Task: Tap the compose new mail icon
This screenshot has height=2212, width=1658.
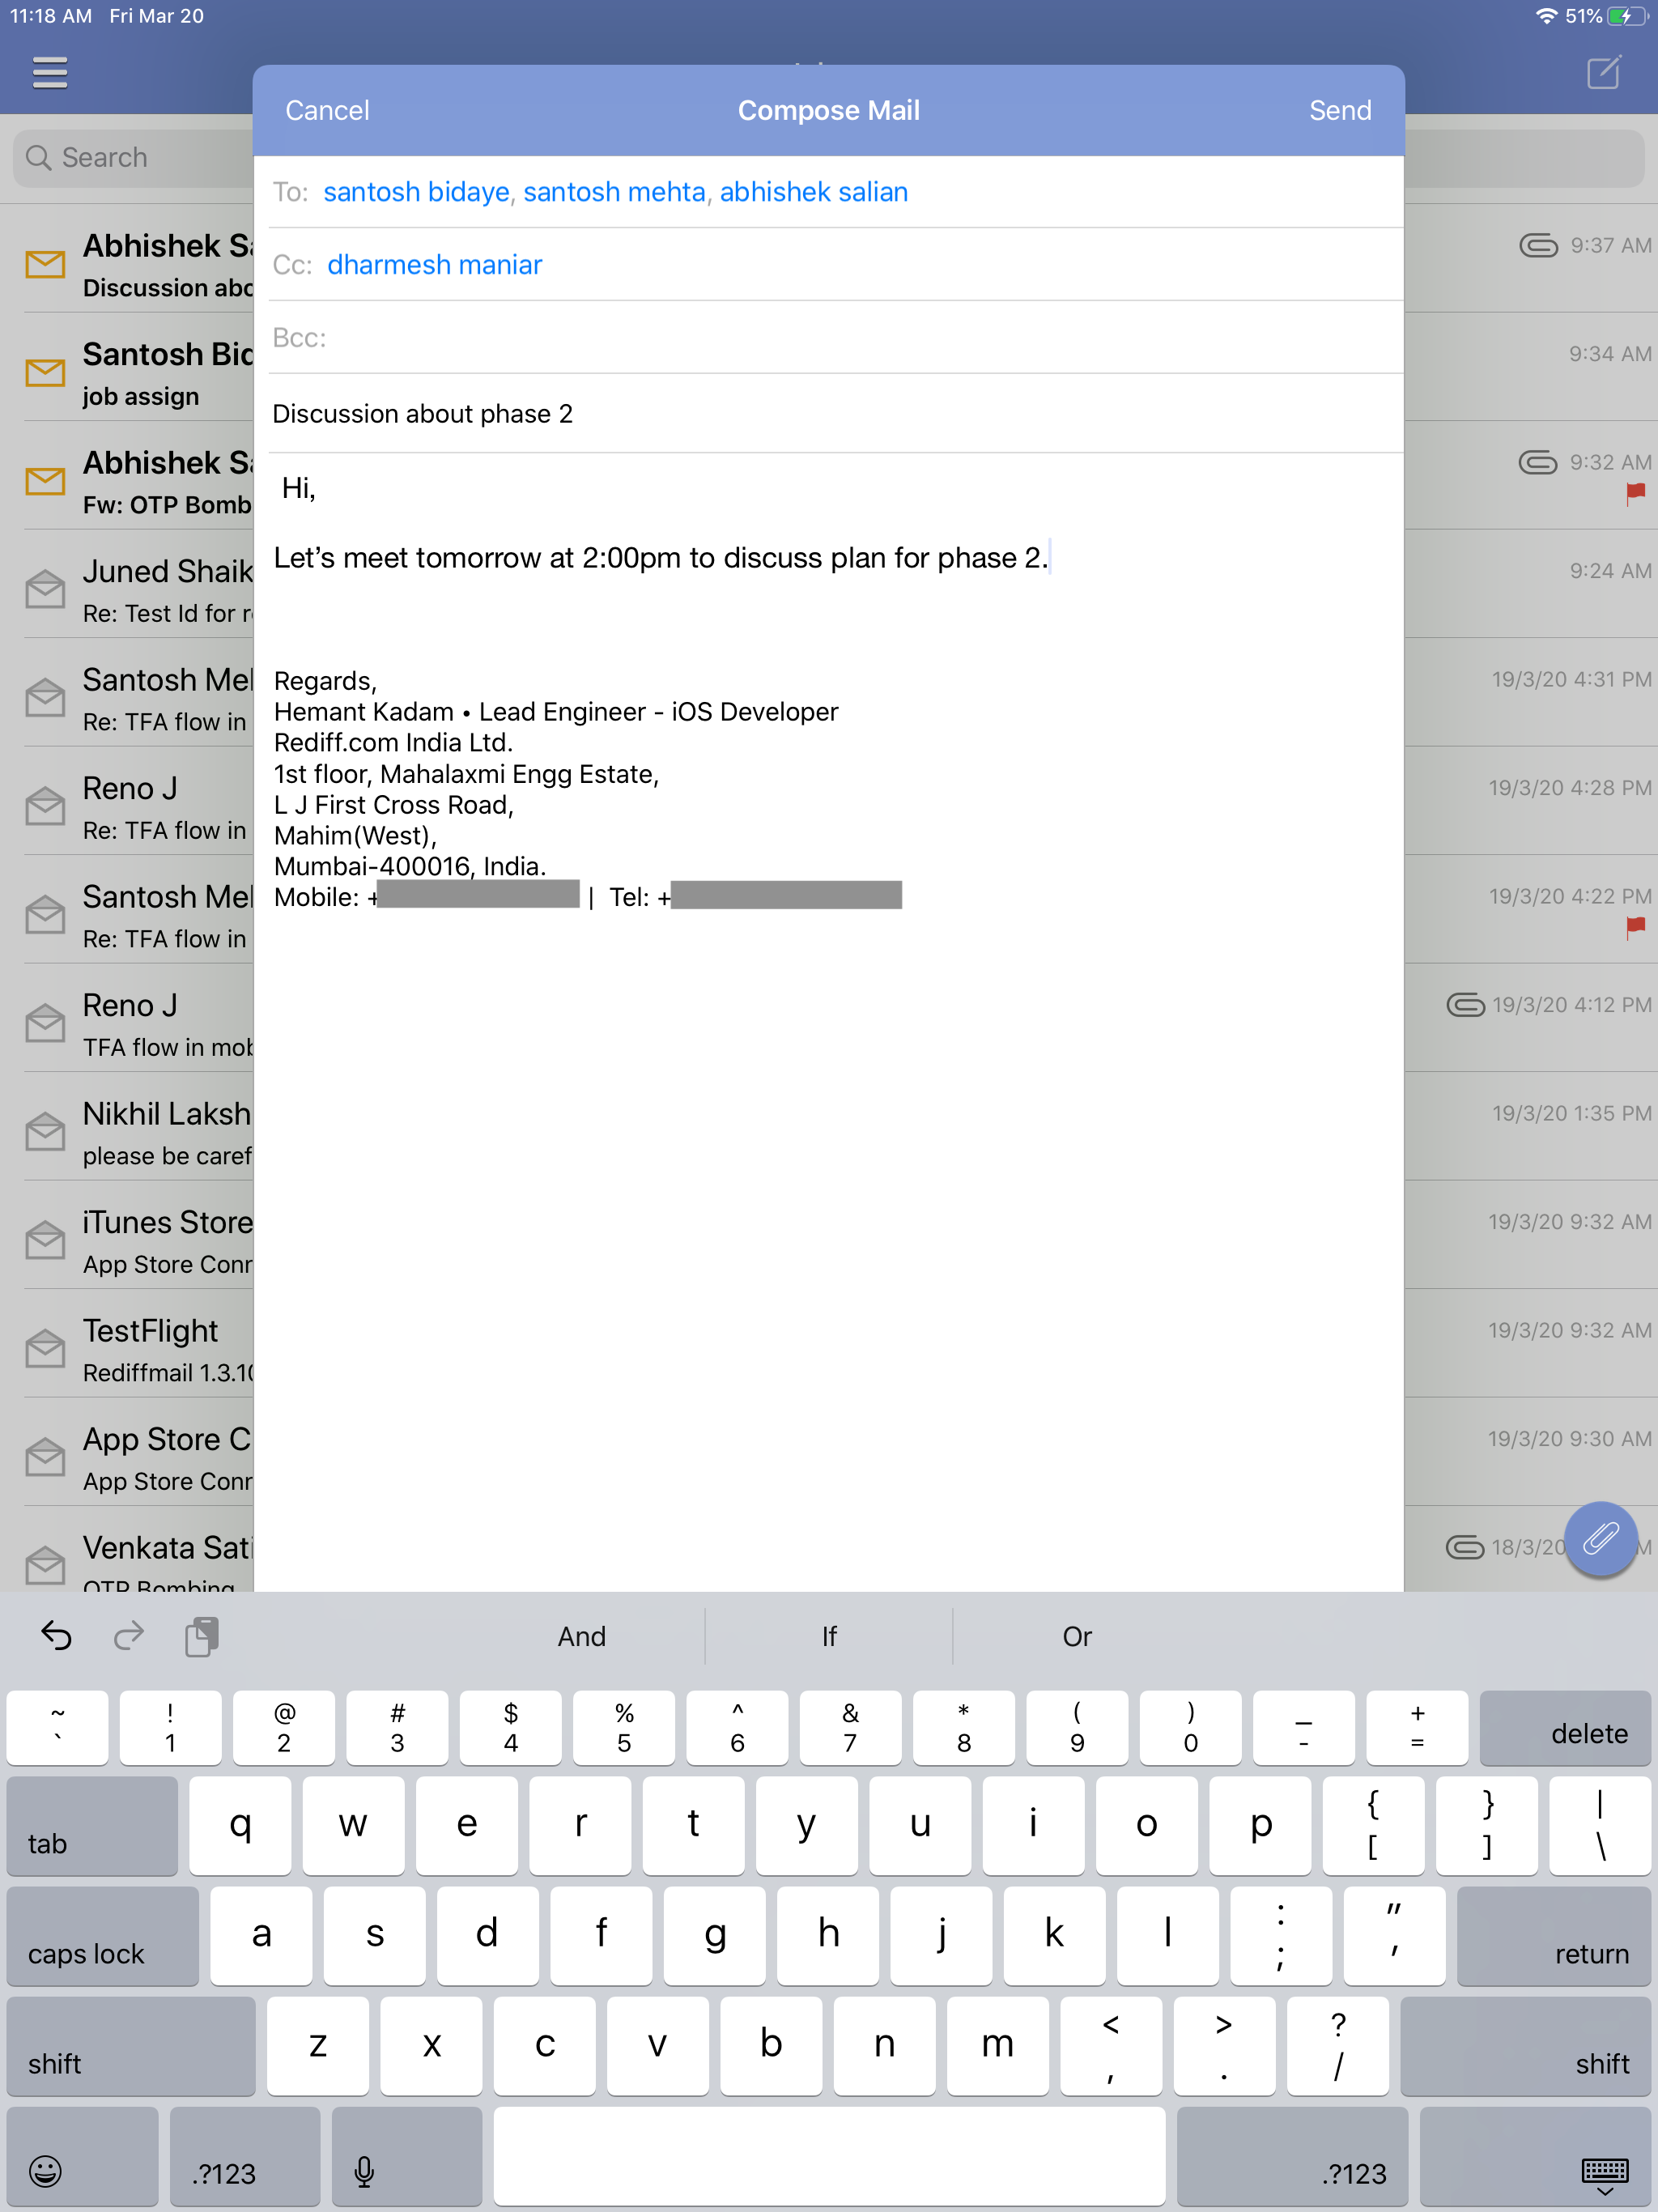Action: [x=1603, y=73]
